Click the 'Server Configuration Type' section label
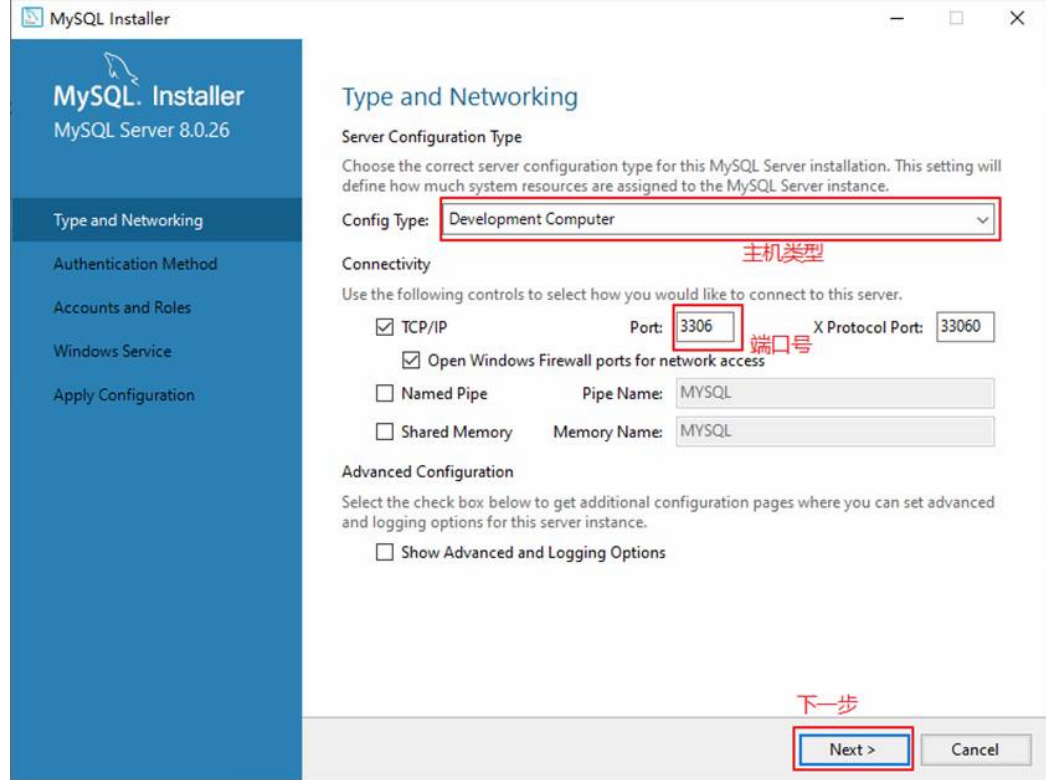This screenshot has width=1046, height=780. pos(432,137)
